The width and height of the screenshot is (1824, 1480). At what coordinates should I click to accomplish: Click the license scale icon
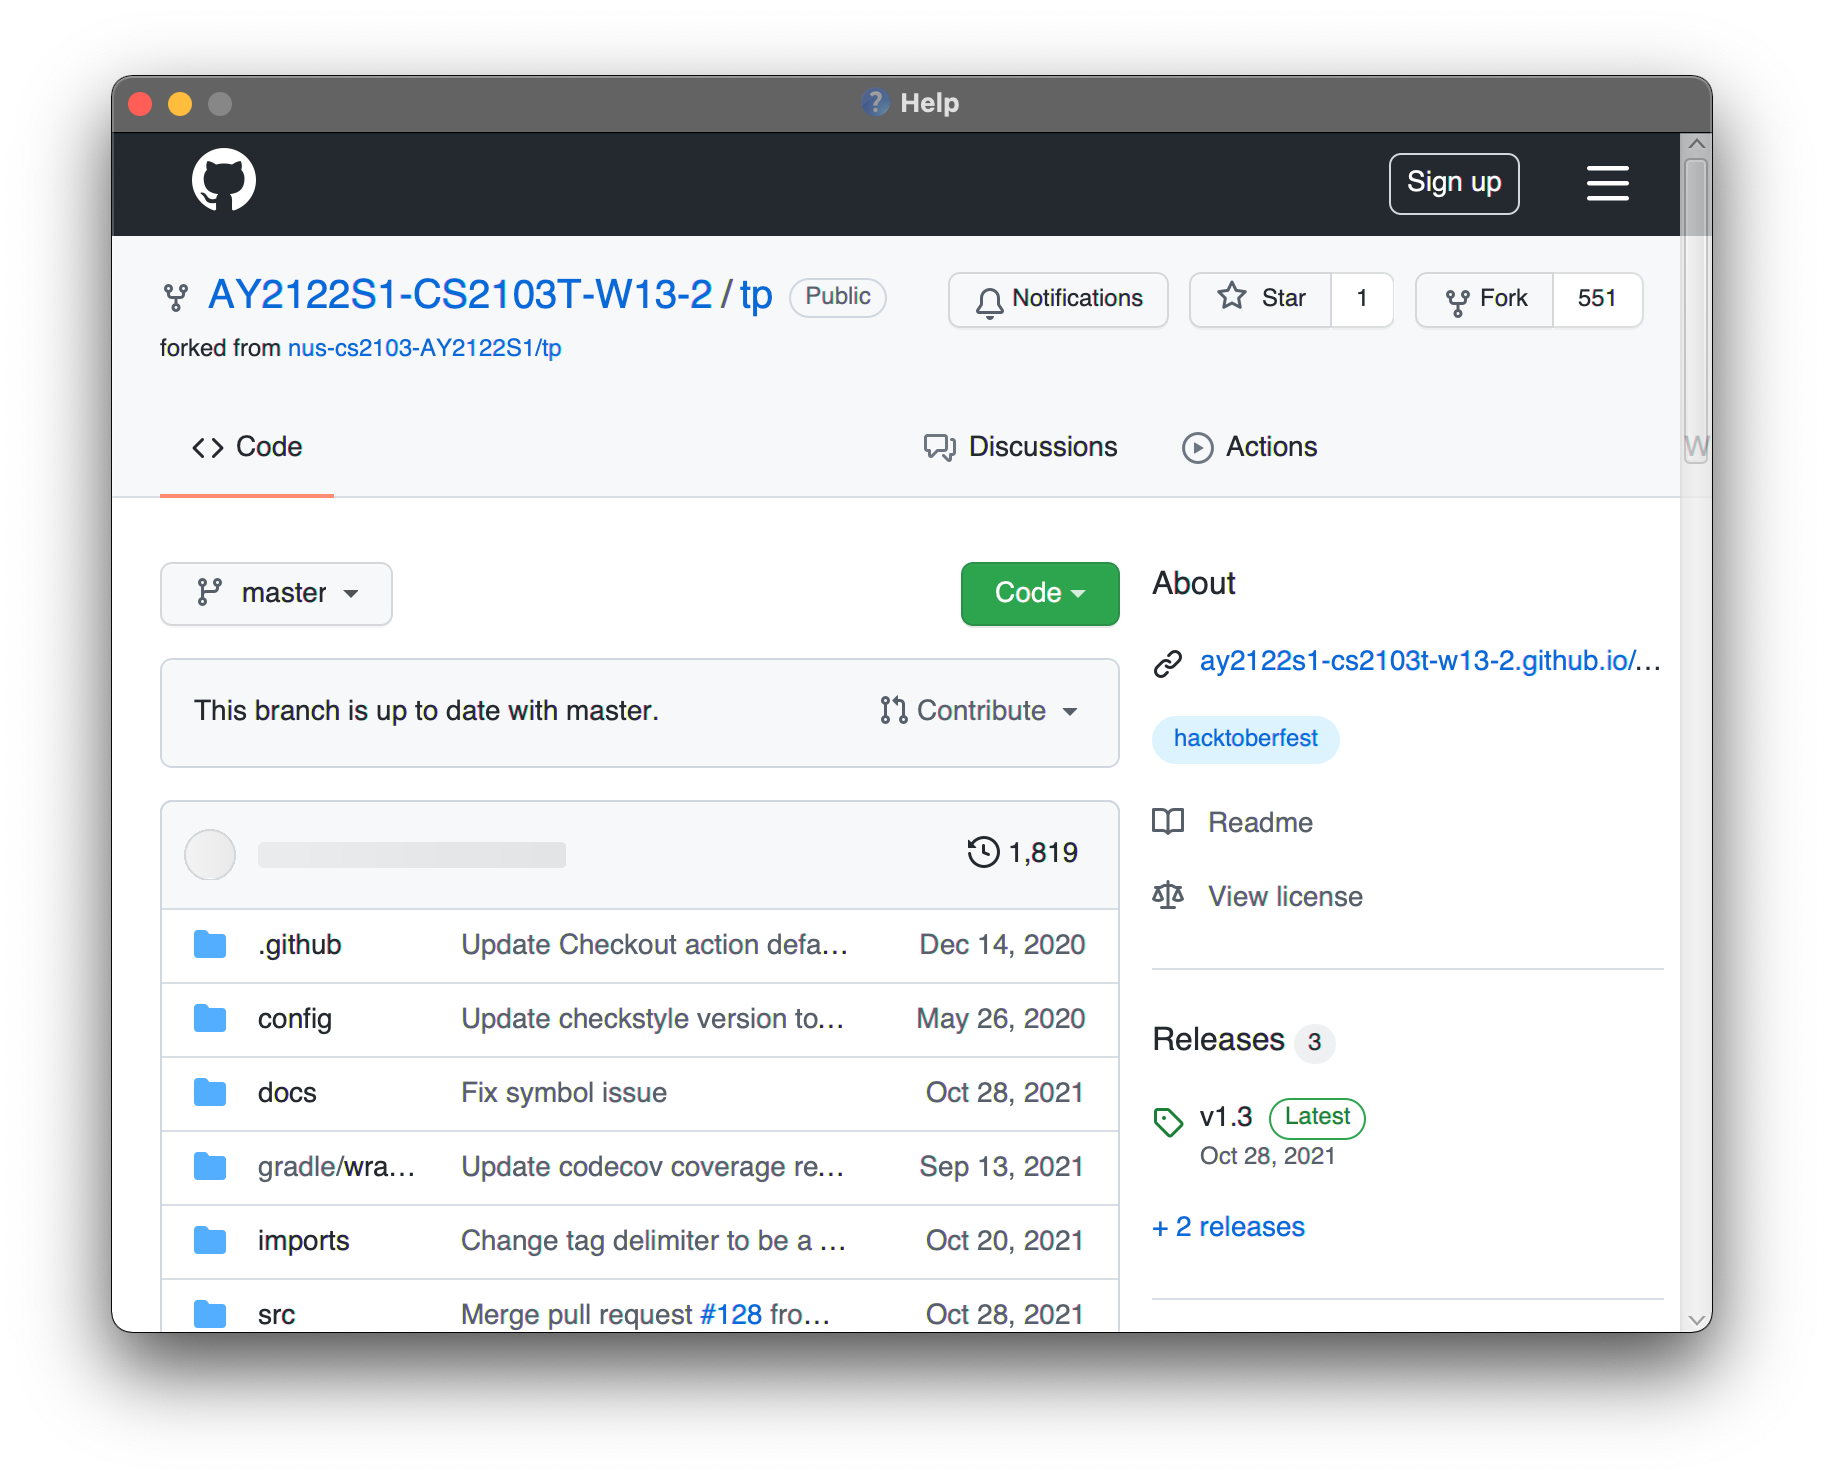click(1168, 896)
